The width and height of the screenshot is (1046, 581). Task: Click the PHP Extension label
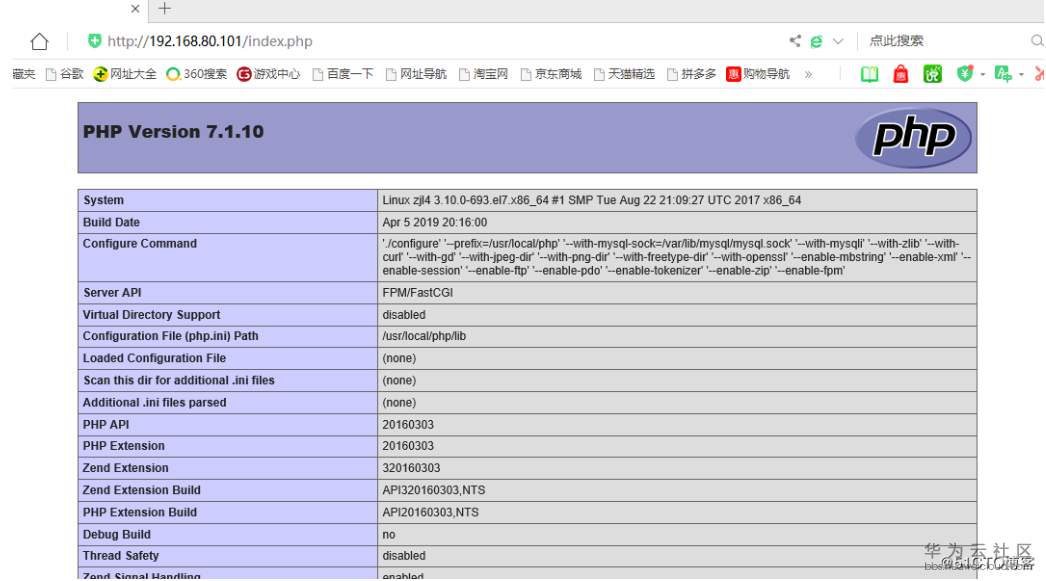(x=123, y=446)
